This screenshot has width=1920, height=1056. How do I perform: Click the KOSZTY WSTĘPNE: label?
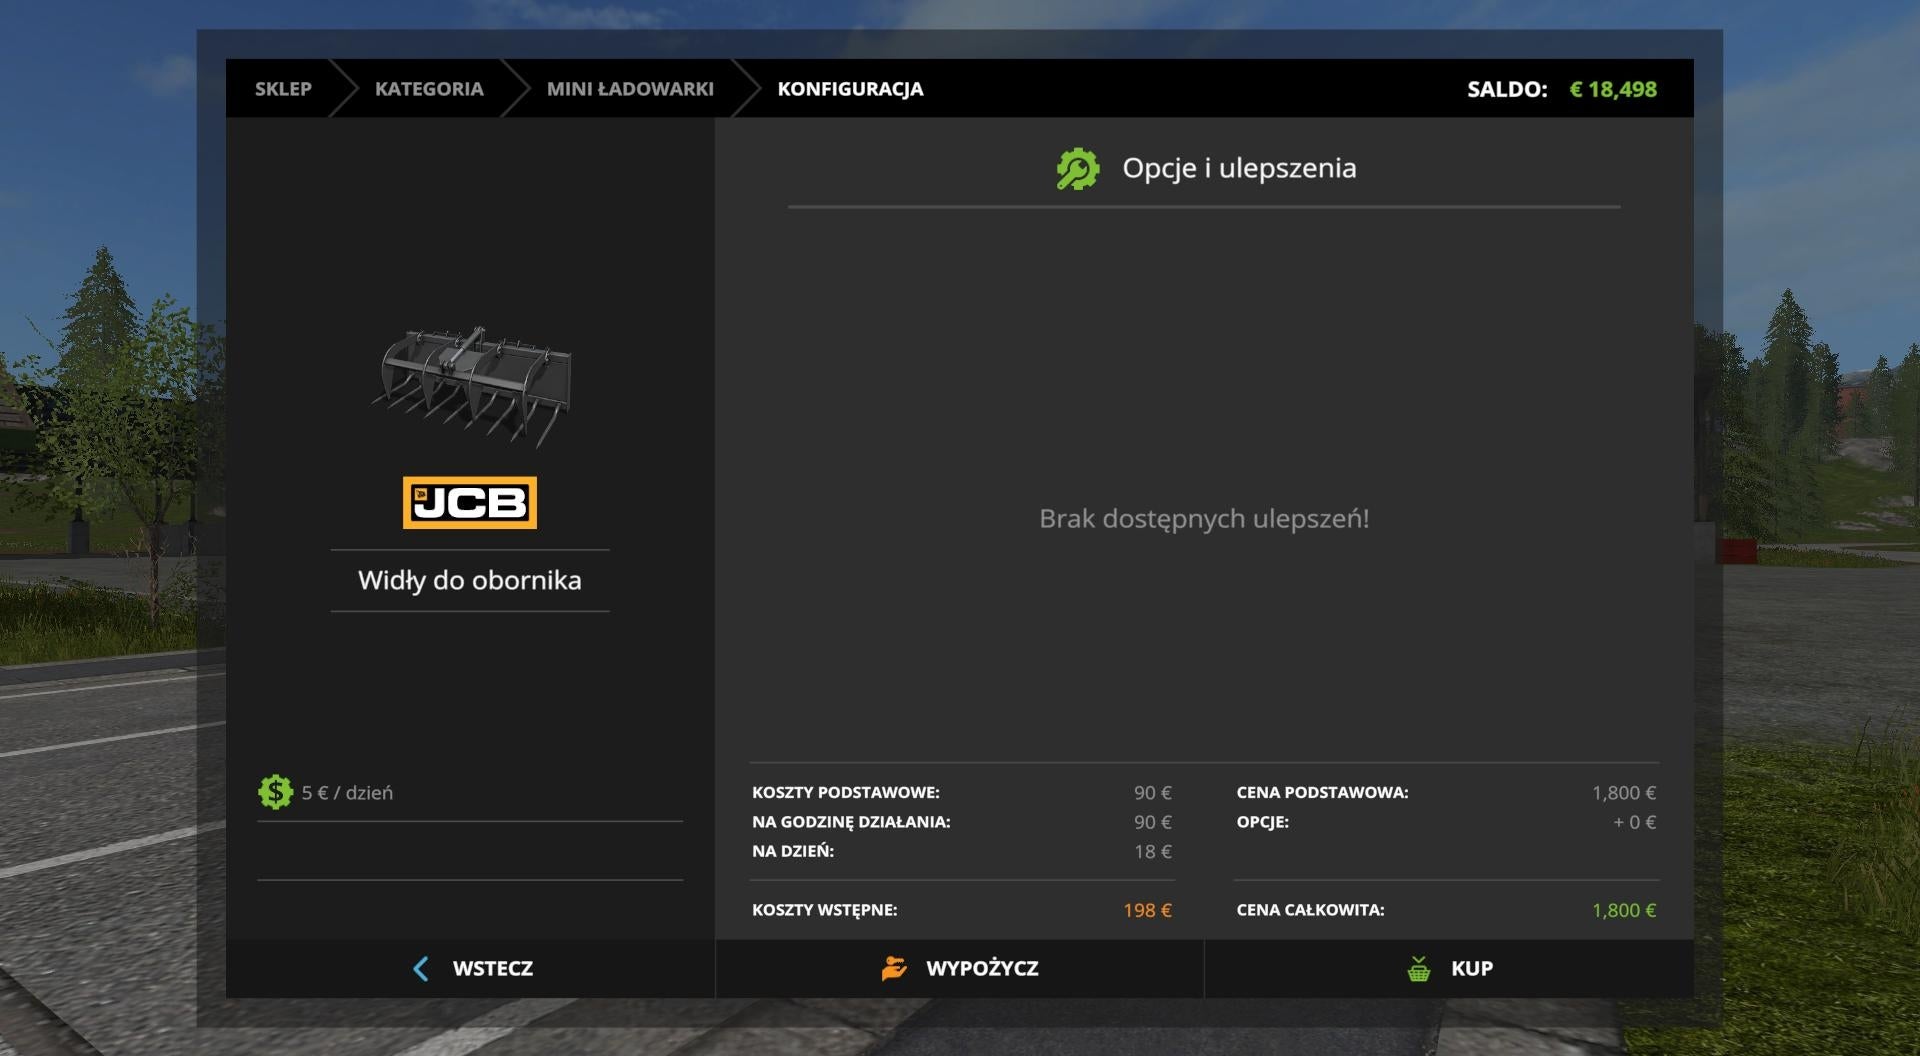[x=824, y=910]
